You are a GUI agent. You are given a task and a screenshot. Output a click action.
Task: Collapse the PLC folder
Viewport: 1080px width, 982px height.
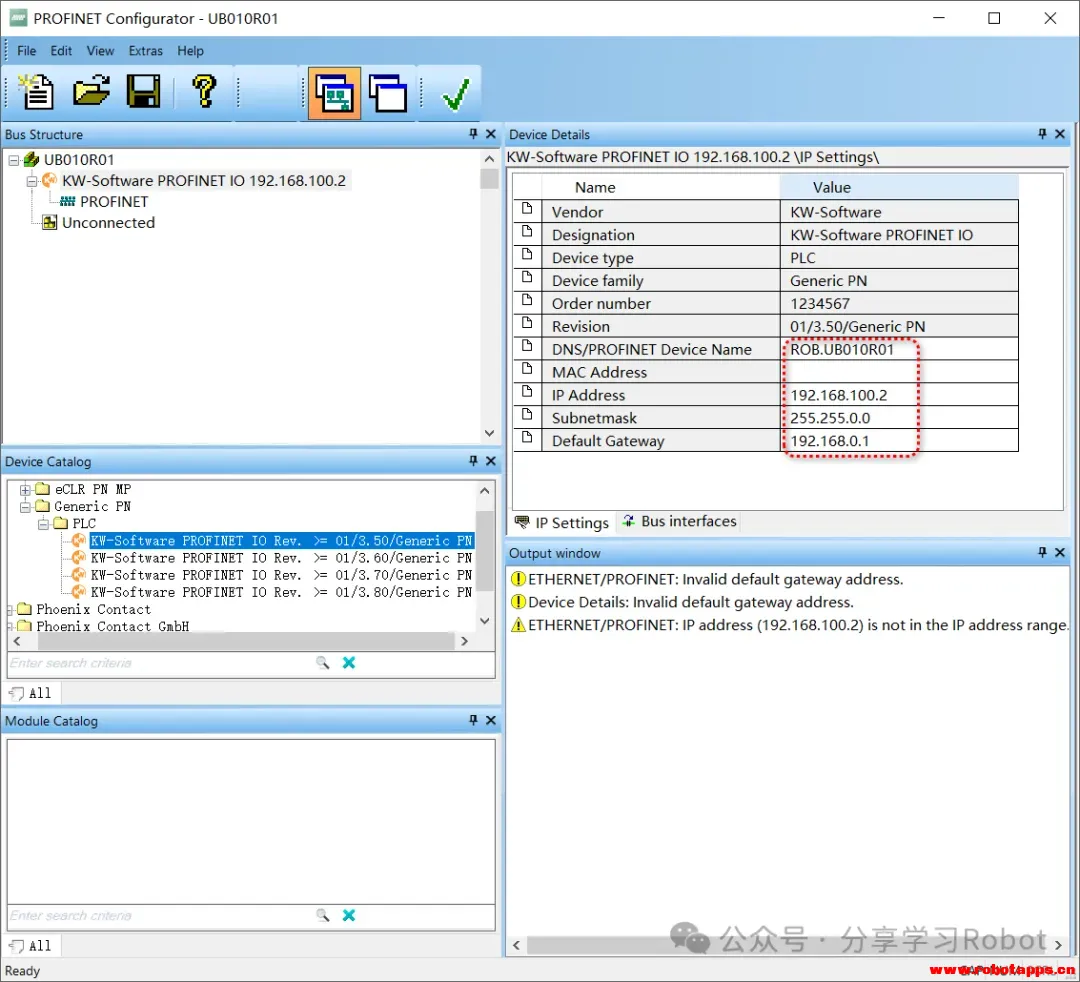pyautogui.click(x=43, y=524)
